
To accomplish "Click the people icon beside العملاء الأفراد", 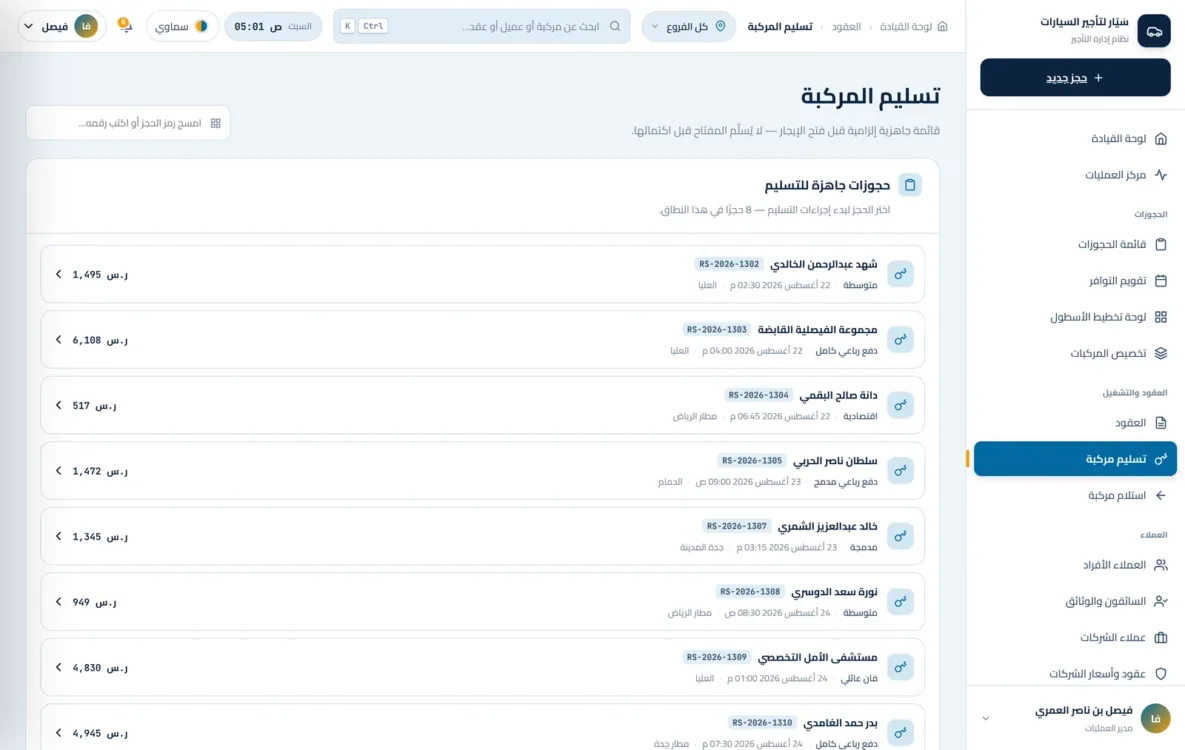I will pos(1161,565).
